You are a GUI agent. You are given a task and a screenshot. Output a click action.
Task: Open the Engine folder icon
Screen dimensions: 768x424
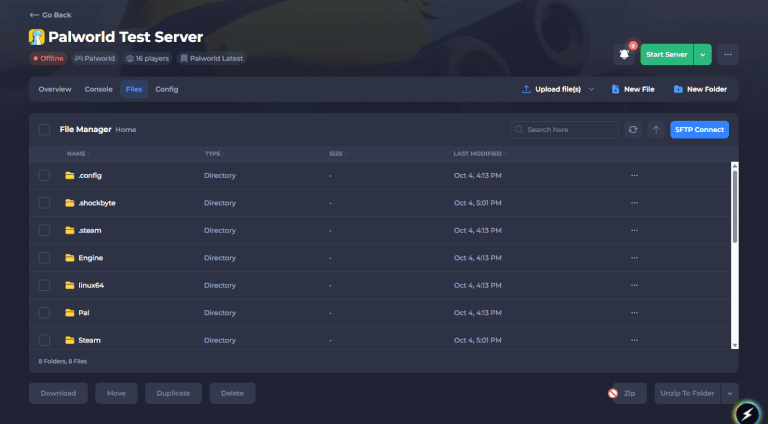(70, 258)
